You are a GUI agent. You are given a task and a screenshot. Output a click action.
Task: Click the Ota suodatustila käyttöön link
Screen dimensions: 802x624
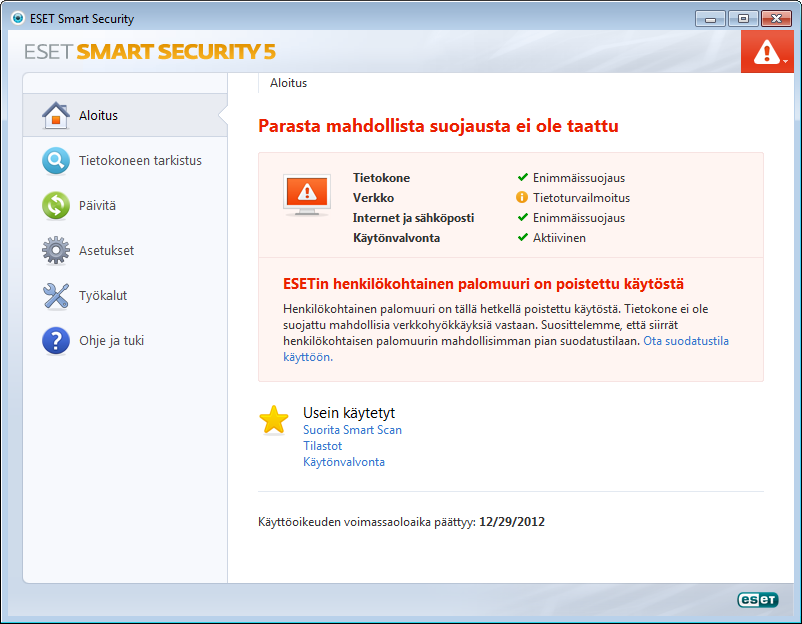[686, 341]
